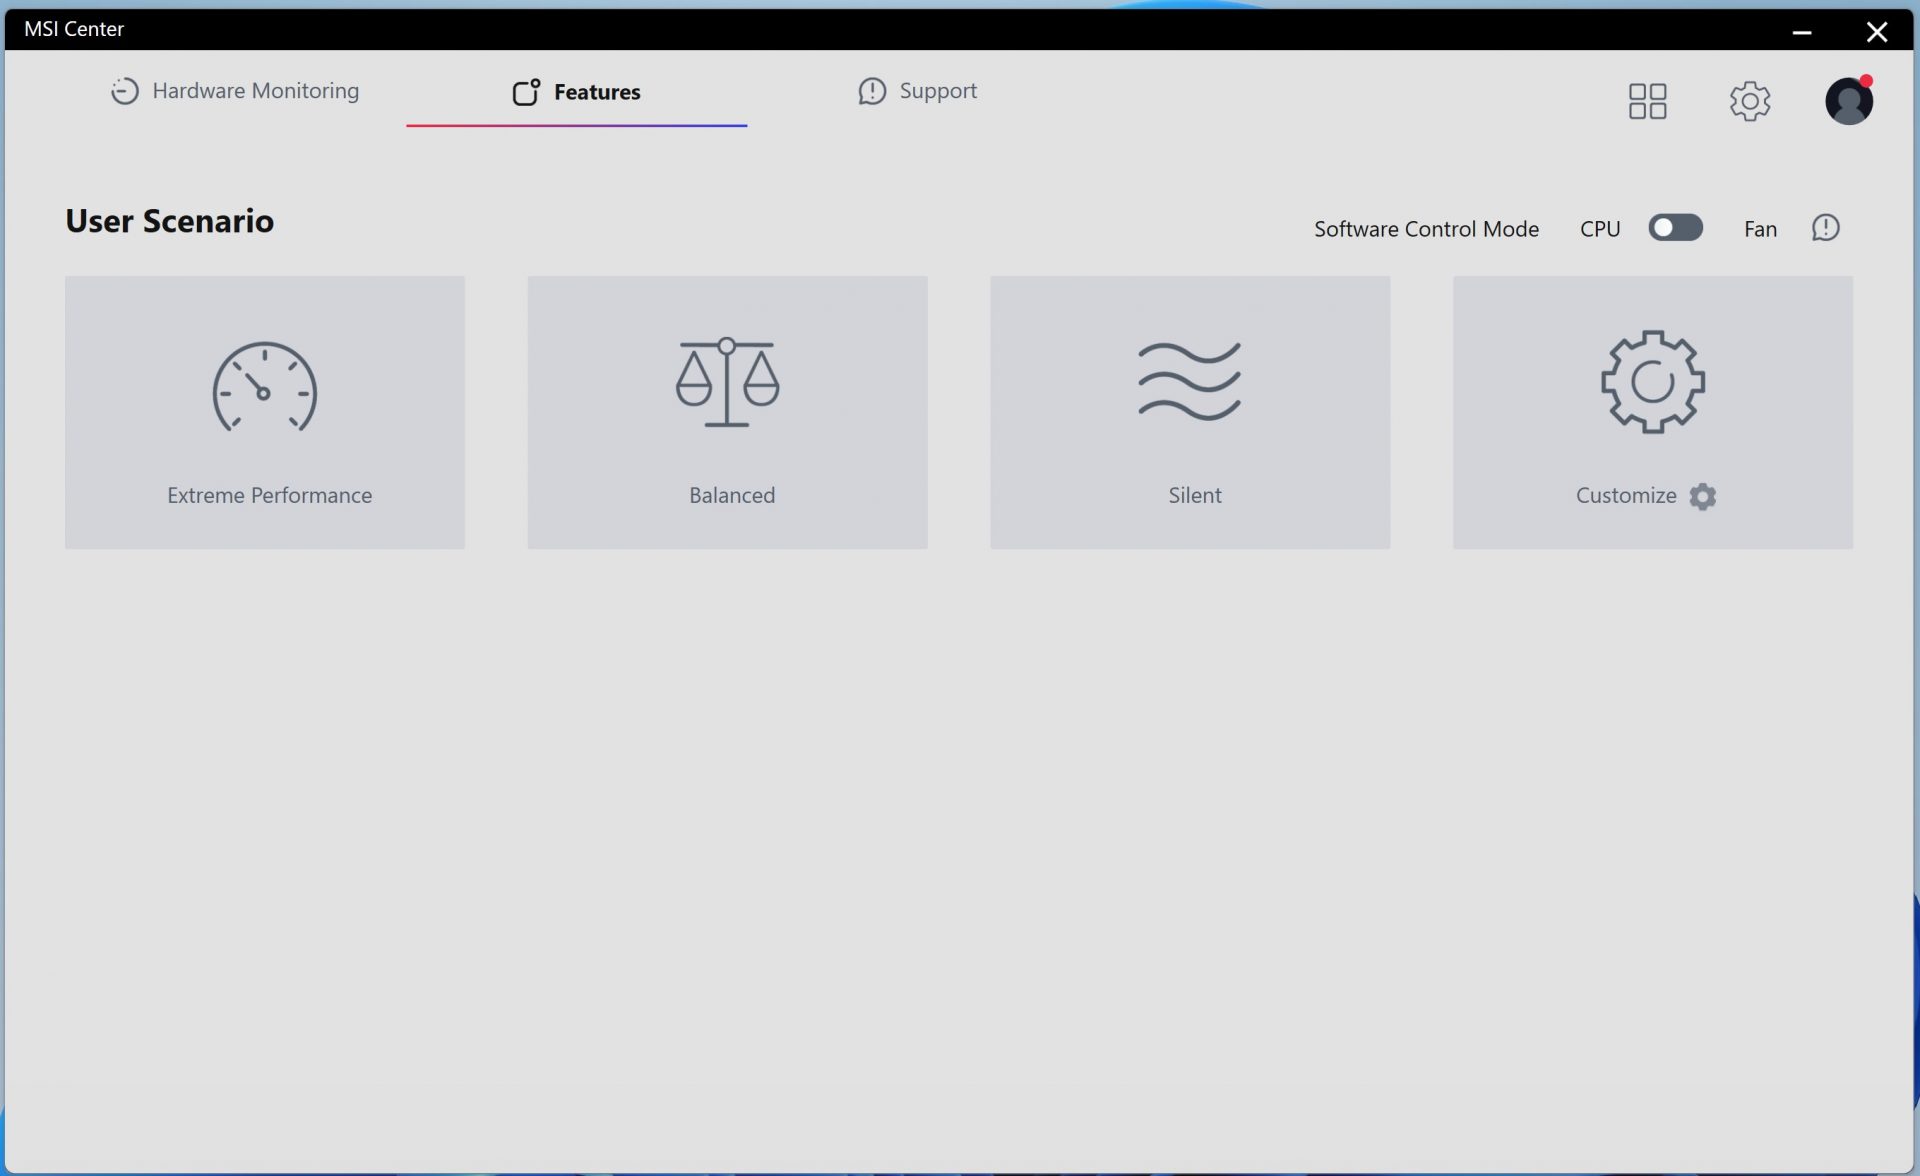Open the user profile avatar
The height and width of the screenshot is (1176, 1920).
1848,101
